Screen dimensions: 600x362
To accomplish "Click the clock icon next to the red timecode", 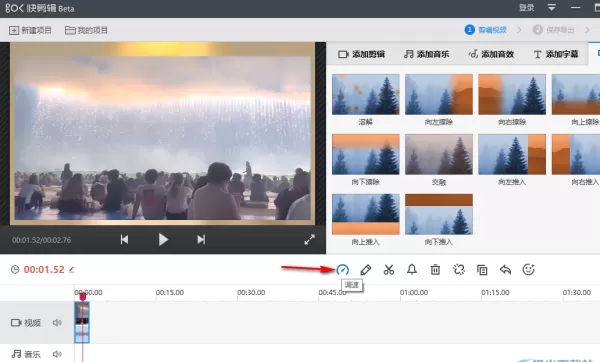I will [15, 270].
